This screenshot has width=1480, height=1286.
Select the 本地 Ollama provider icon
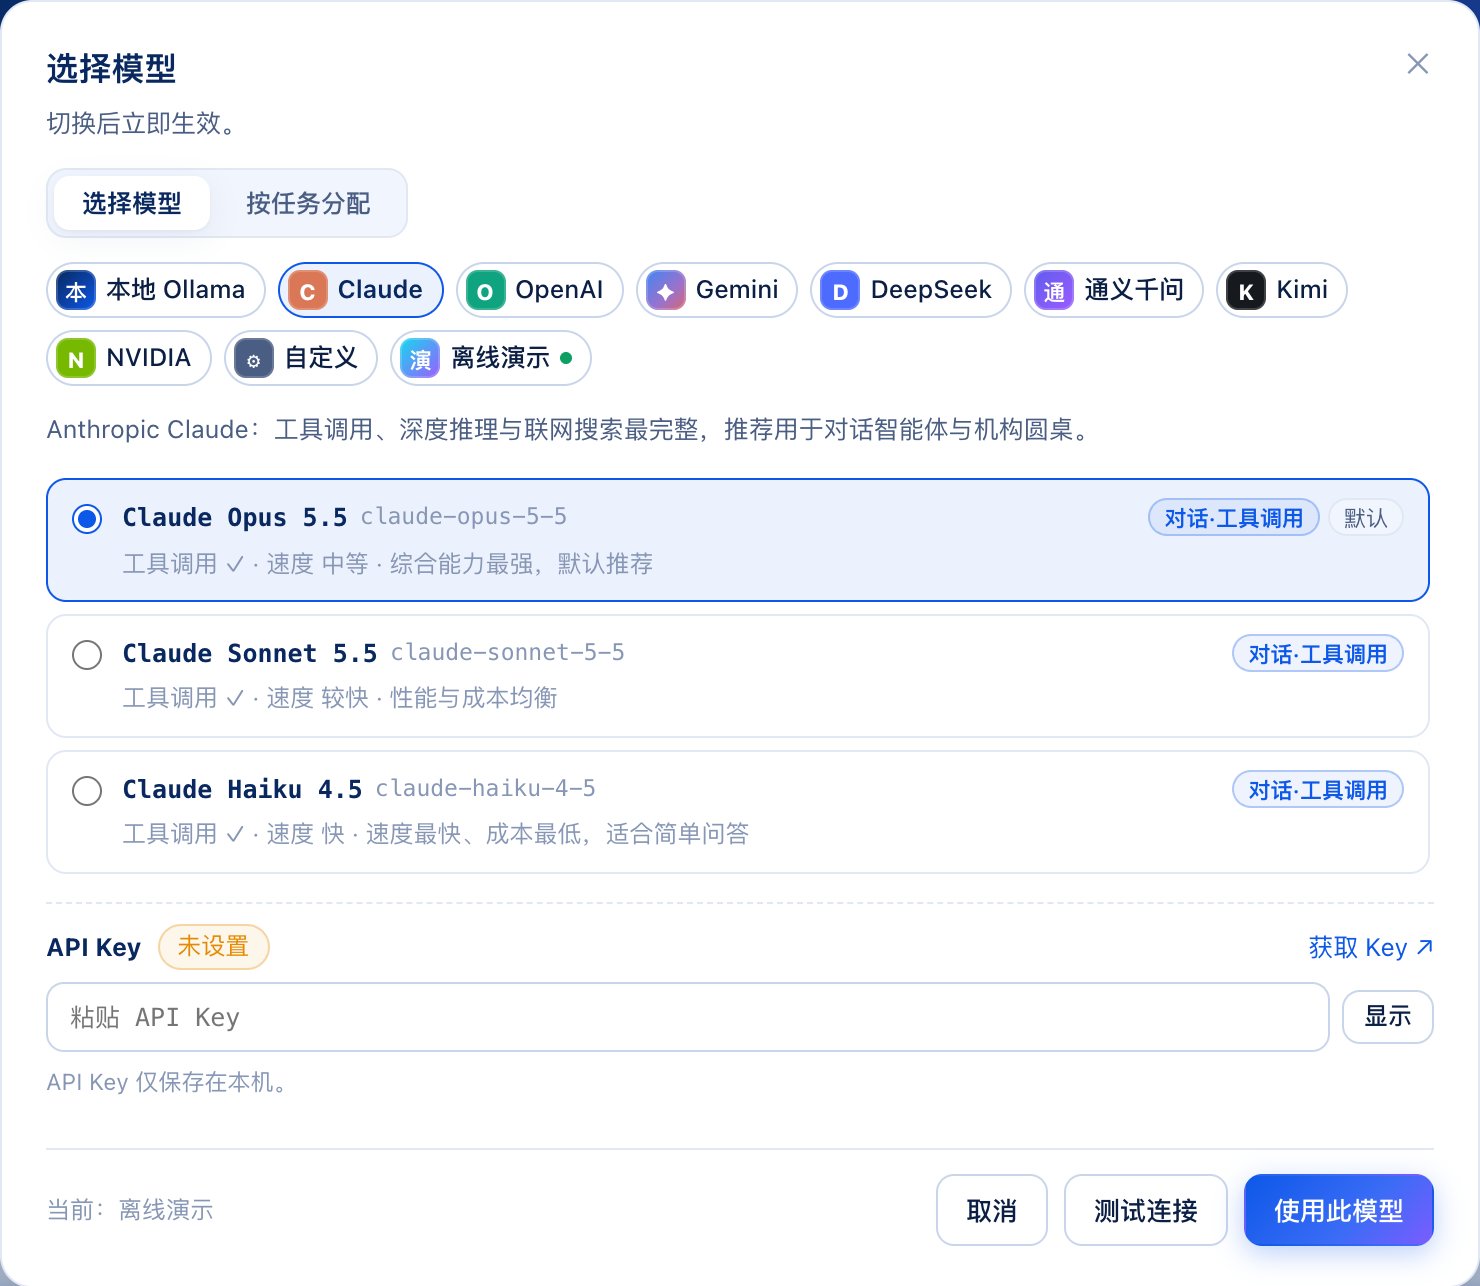pyautogui.click(x=76, y=291)
